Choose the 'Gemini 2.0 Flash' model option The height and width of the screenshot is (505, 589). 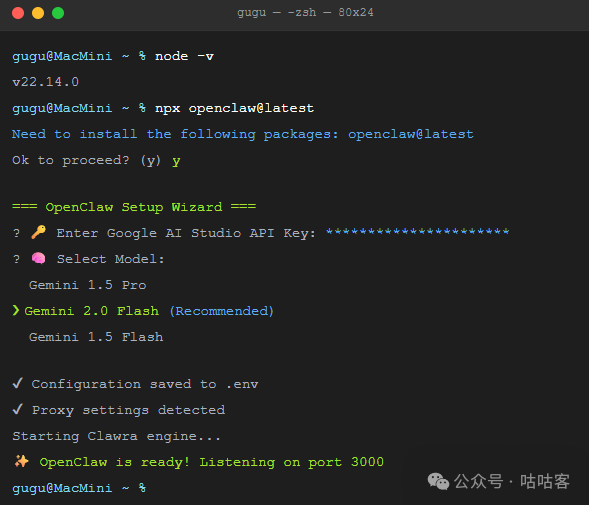point(92,311)
